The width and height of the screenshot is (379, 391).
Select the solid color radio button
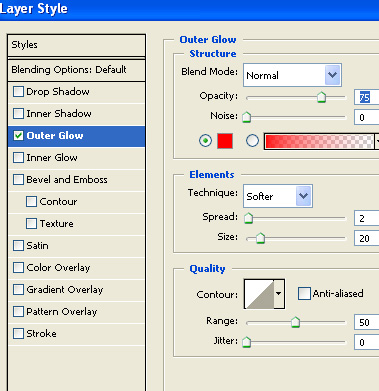point(205,141)
